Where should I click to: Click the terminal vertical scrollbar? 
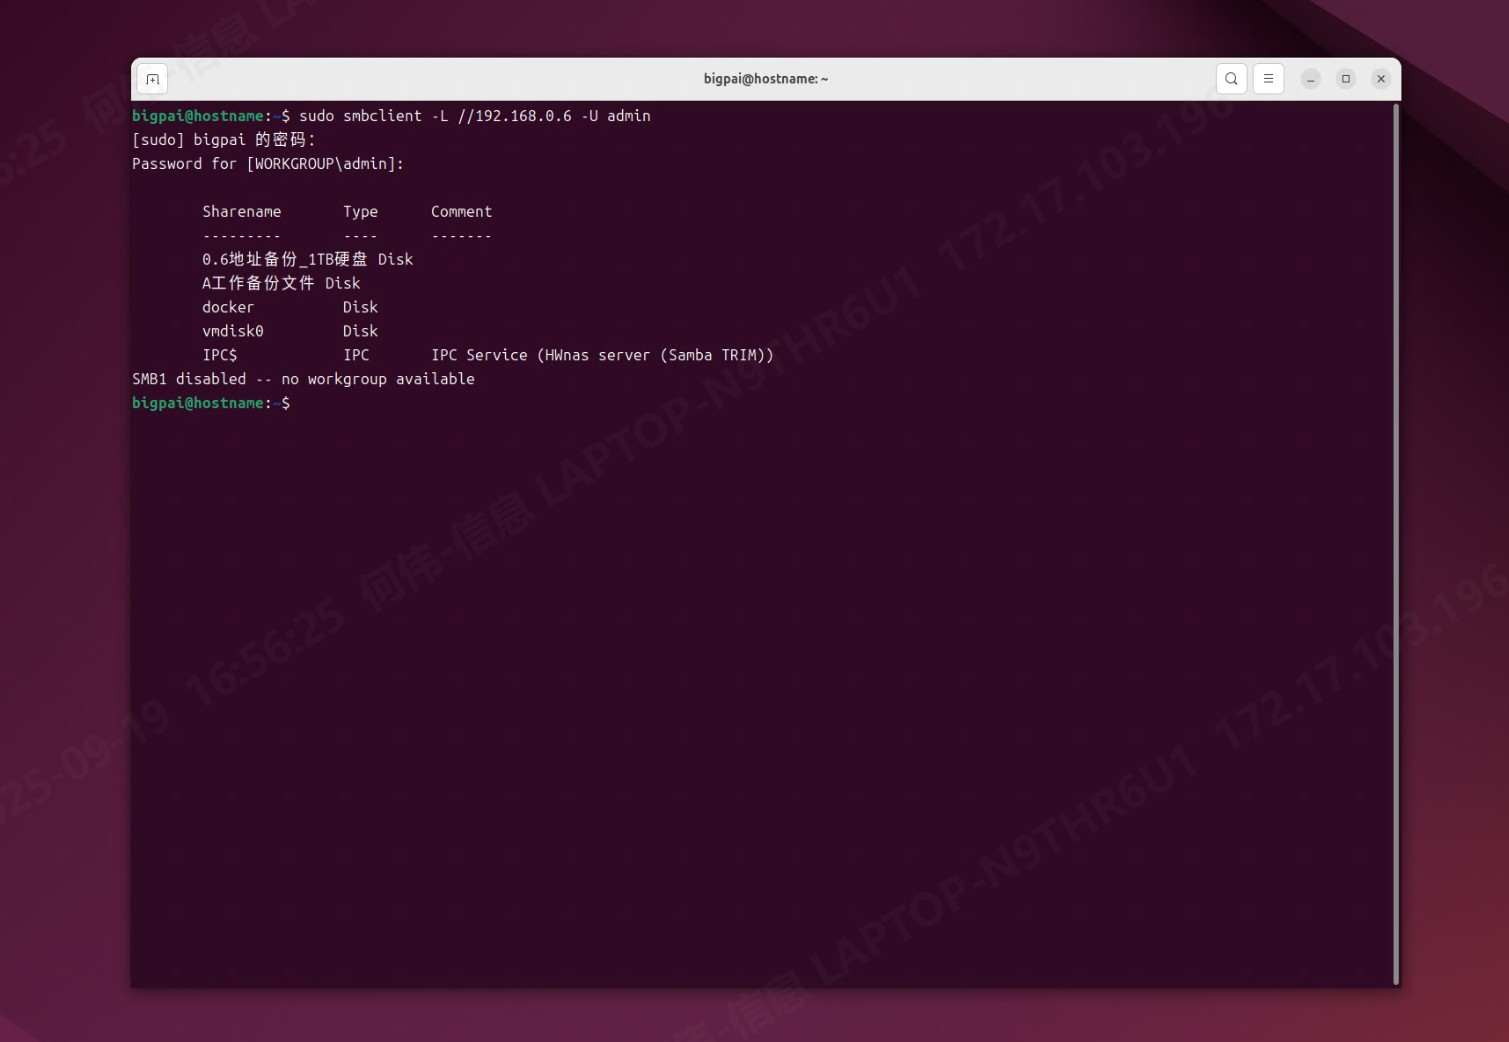(x=1396, y=544)
